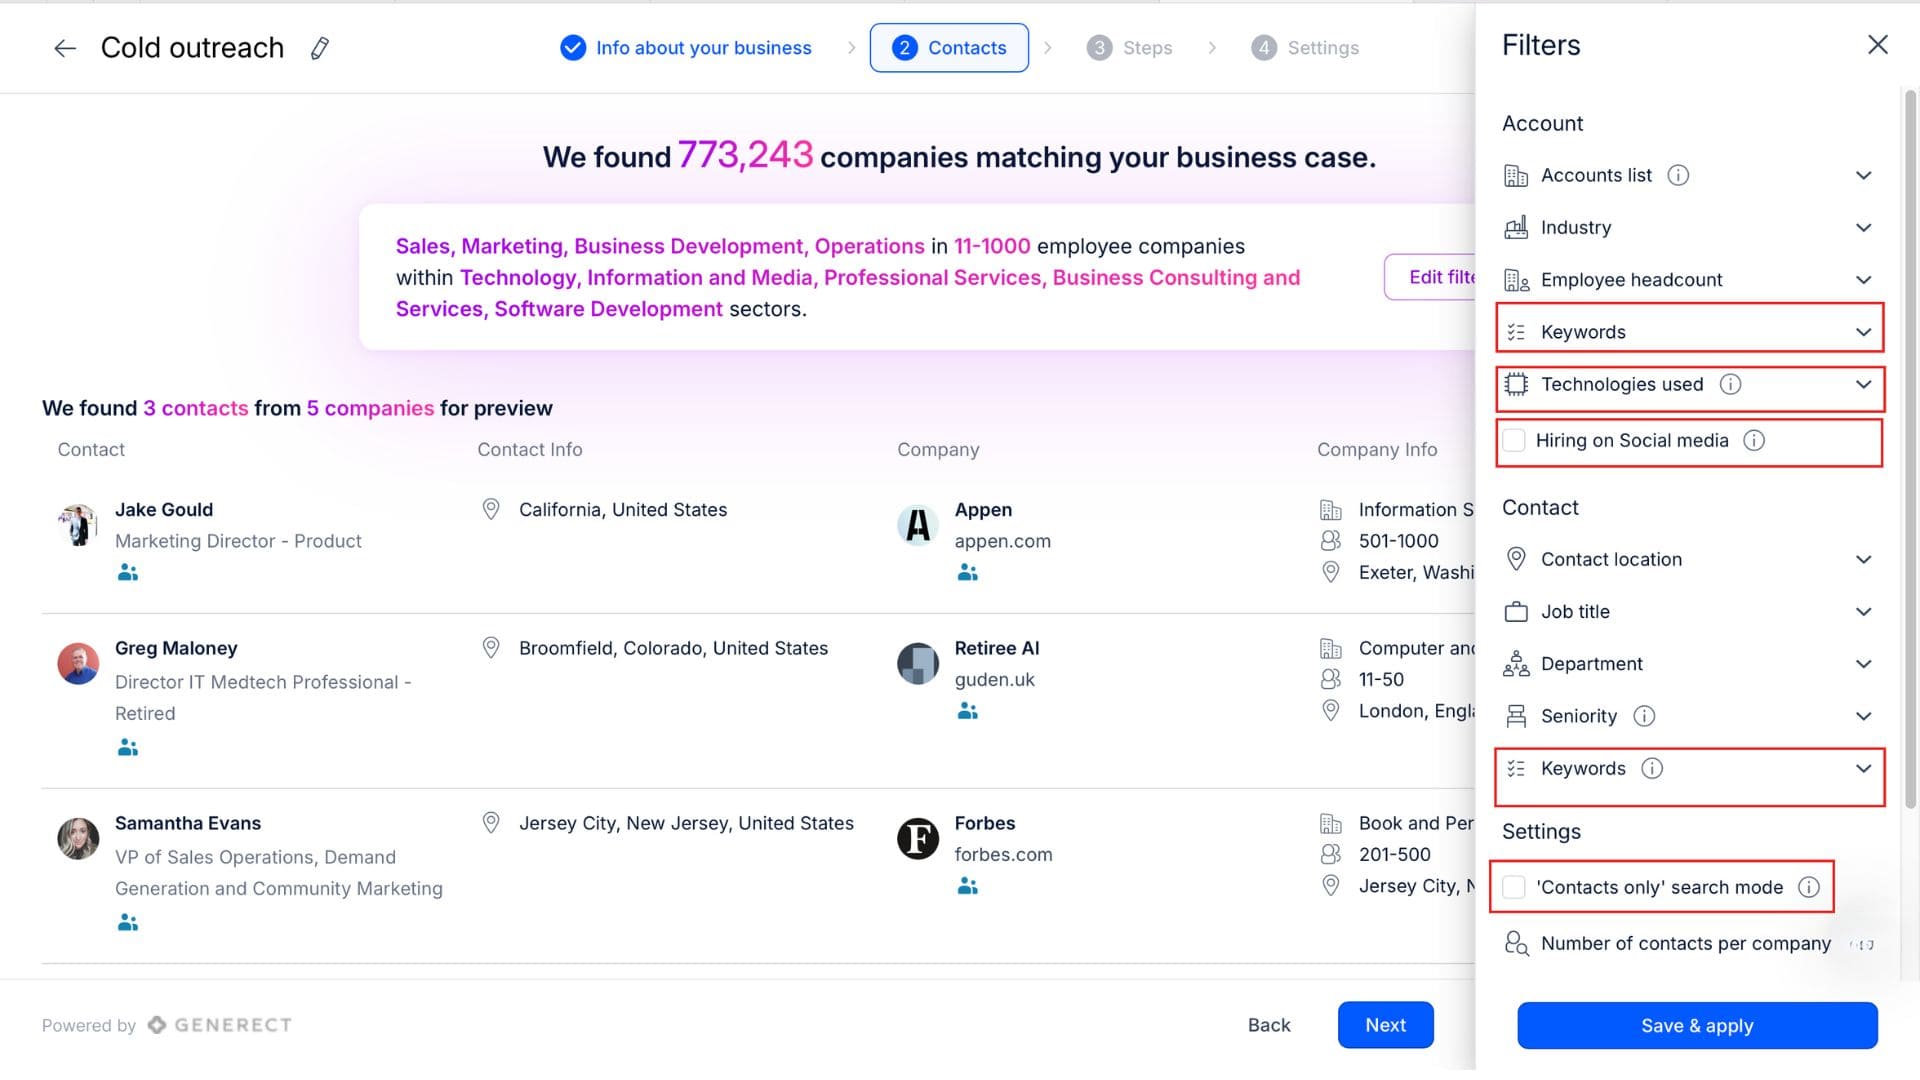The width and height of the screenshot is (1920, 1080).
Task: Navigate to the Steps tab
Action: [1146, 46]
